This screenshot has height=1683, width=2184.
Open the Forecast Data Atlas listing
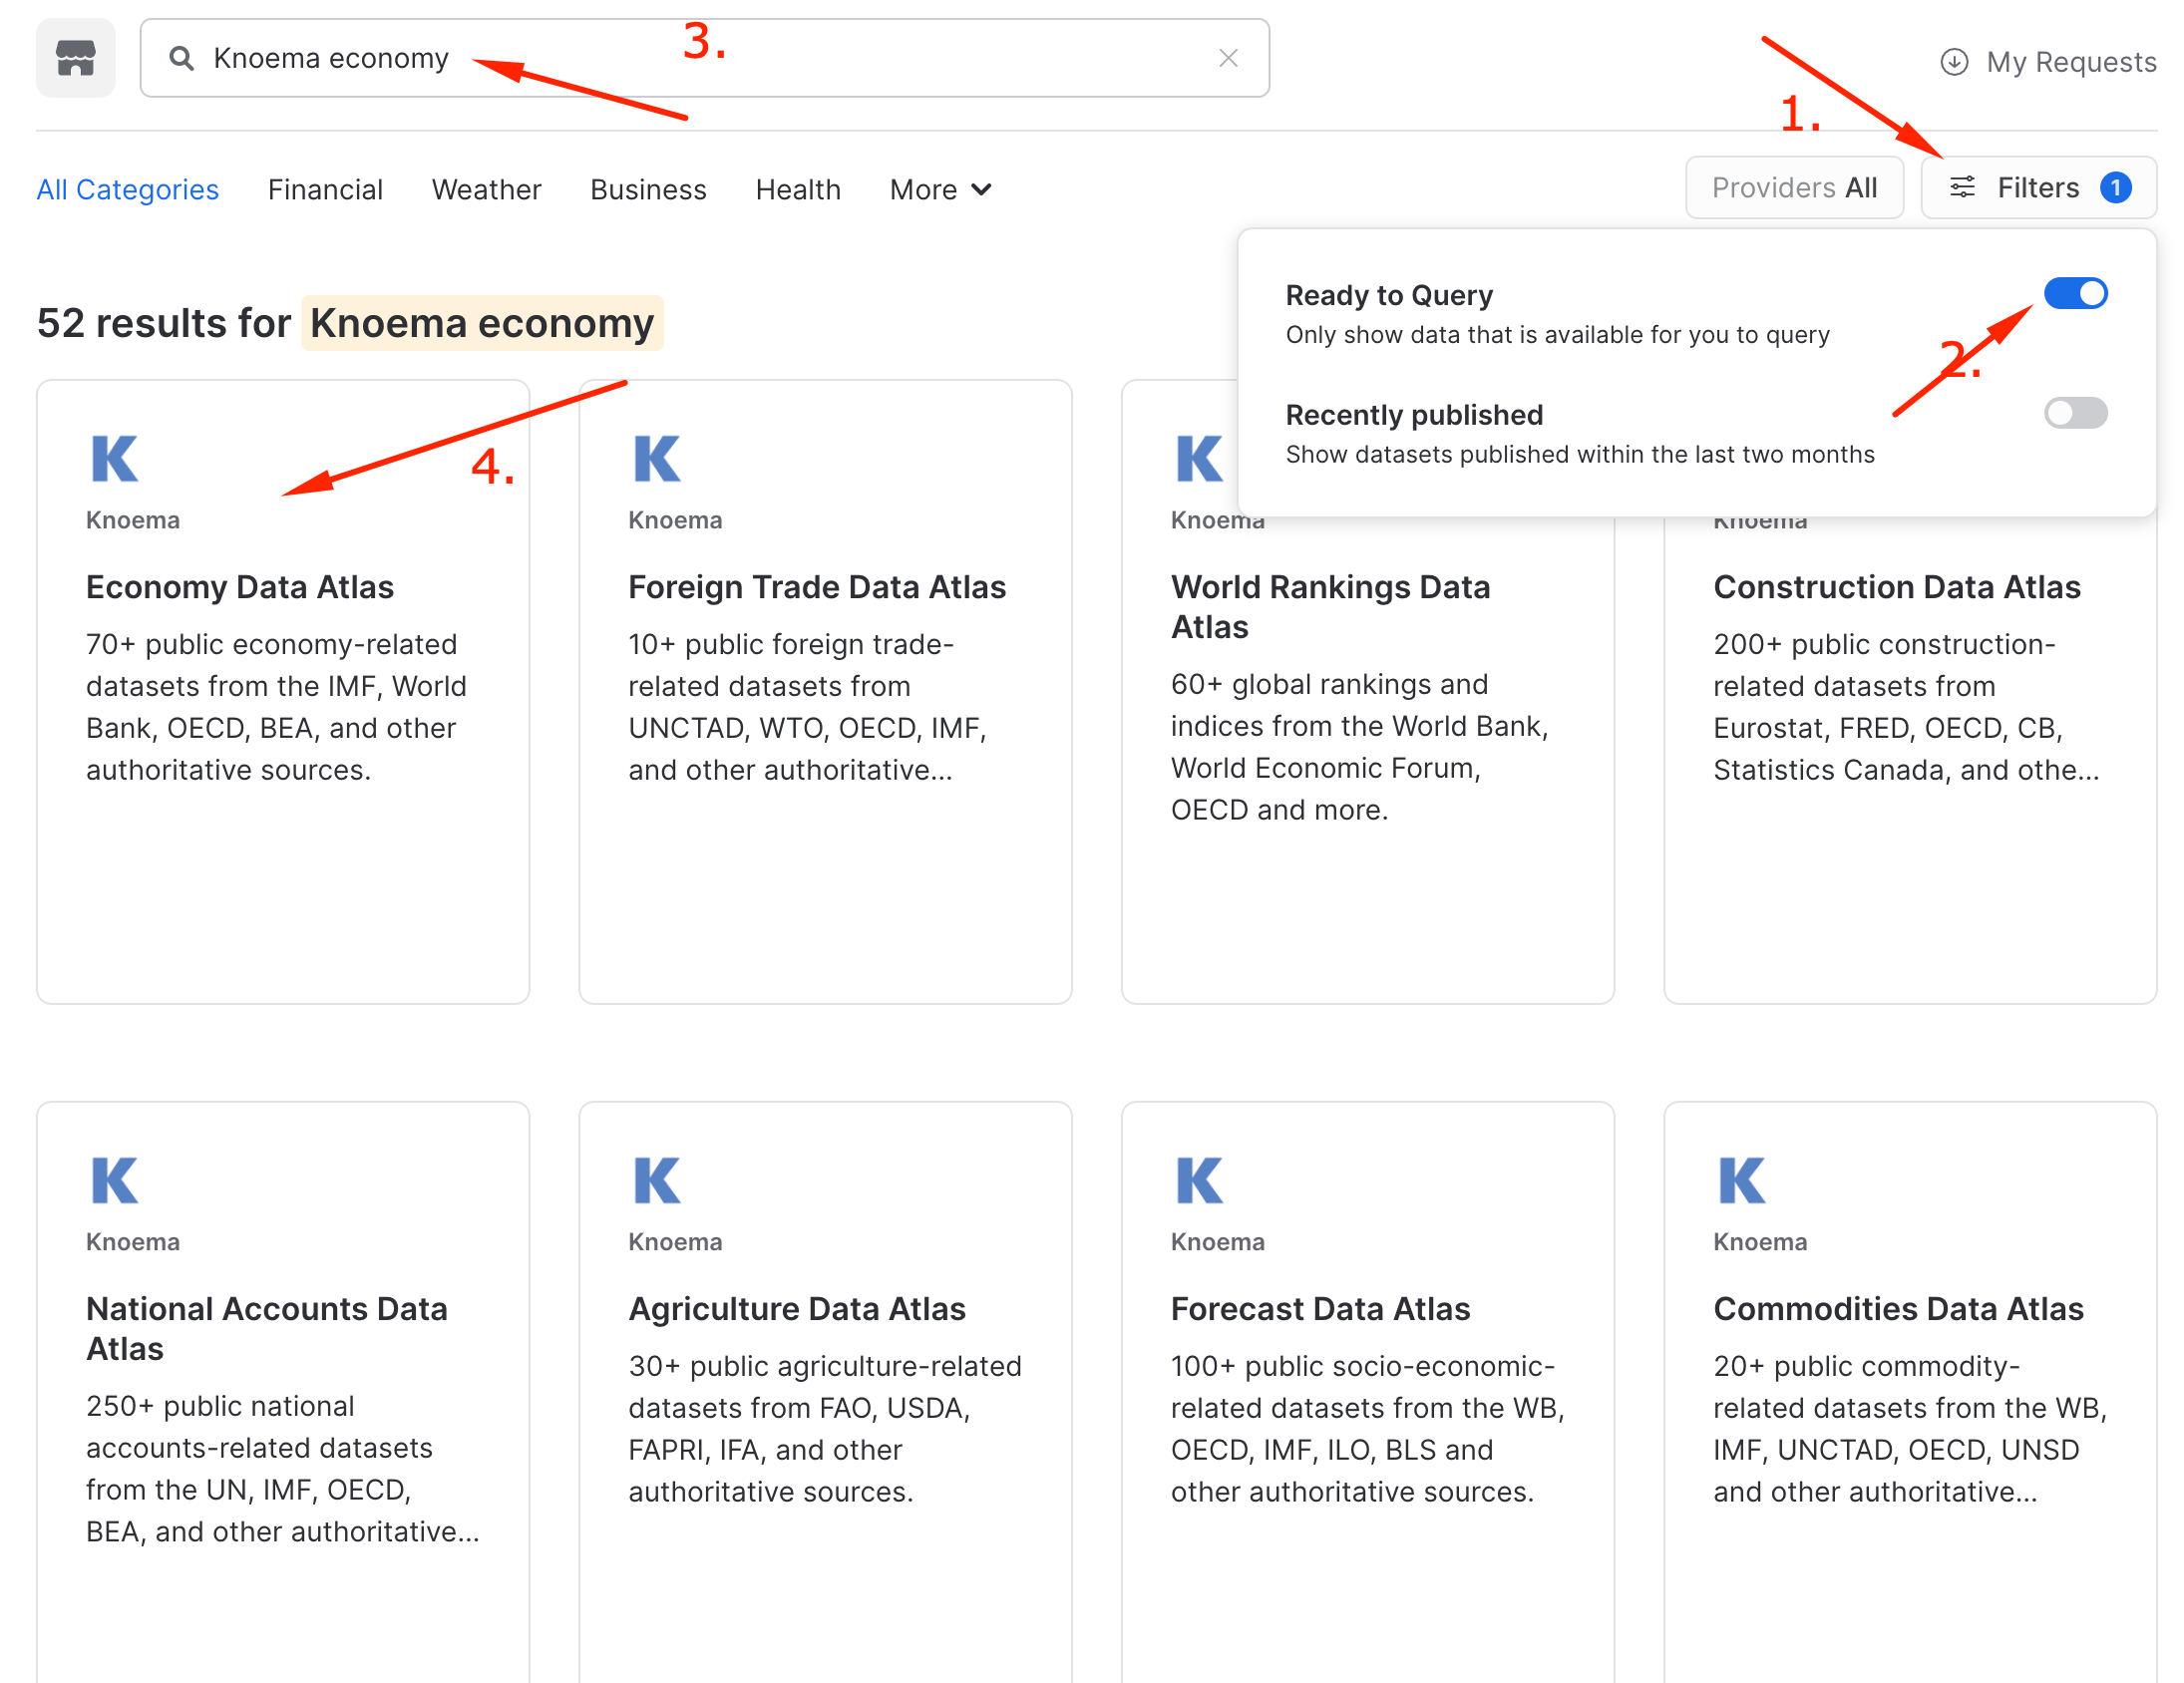point(1319,1308)
